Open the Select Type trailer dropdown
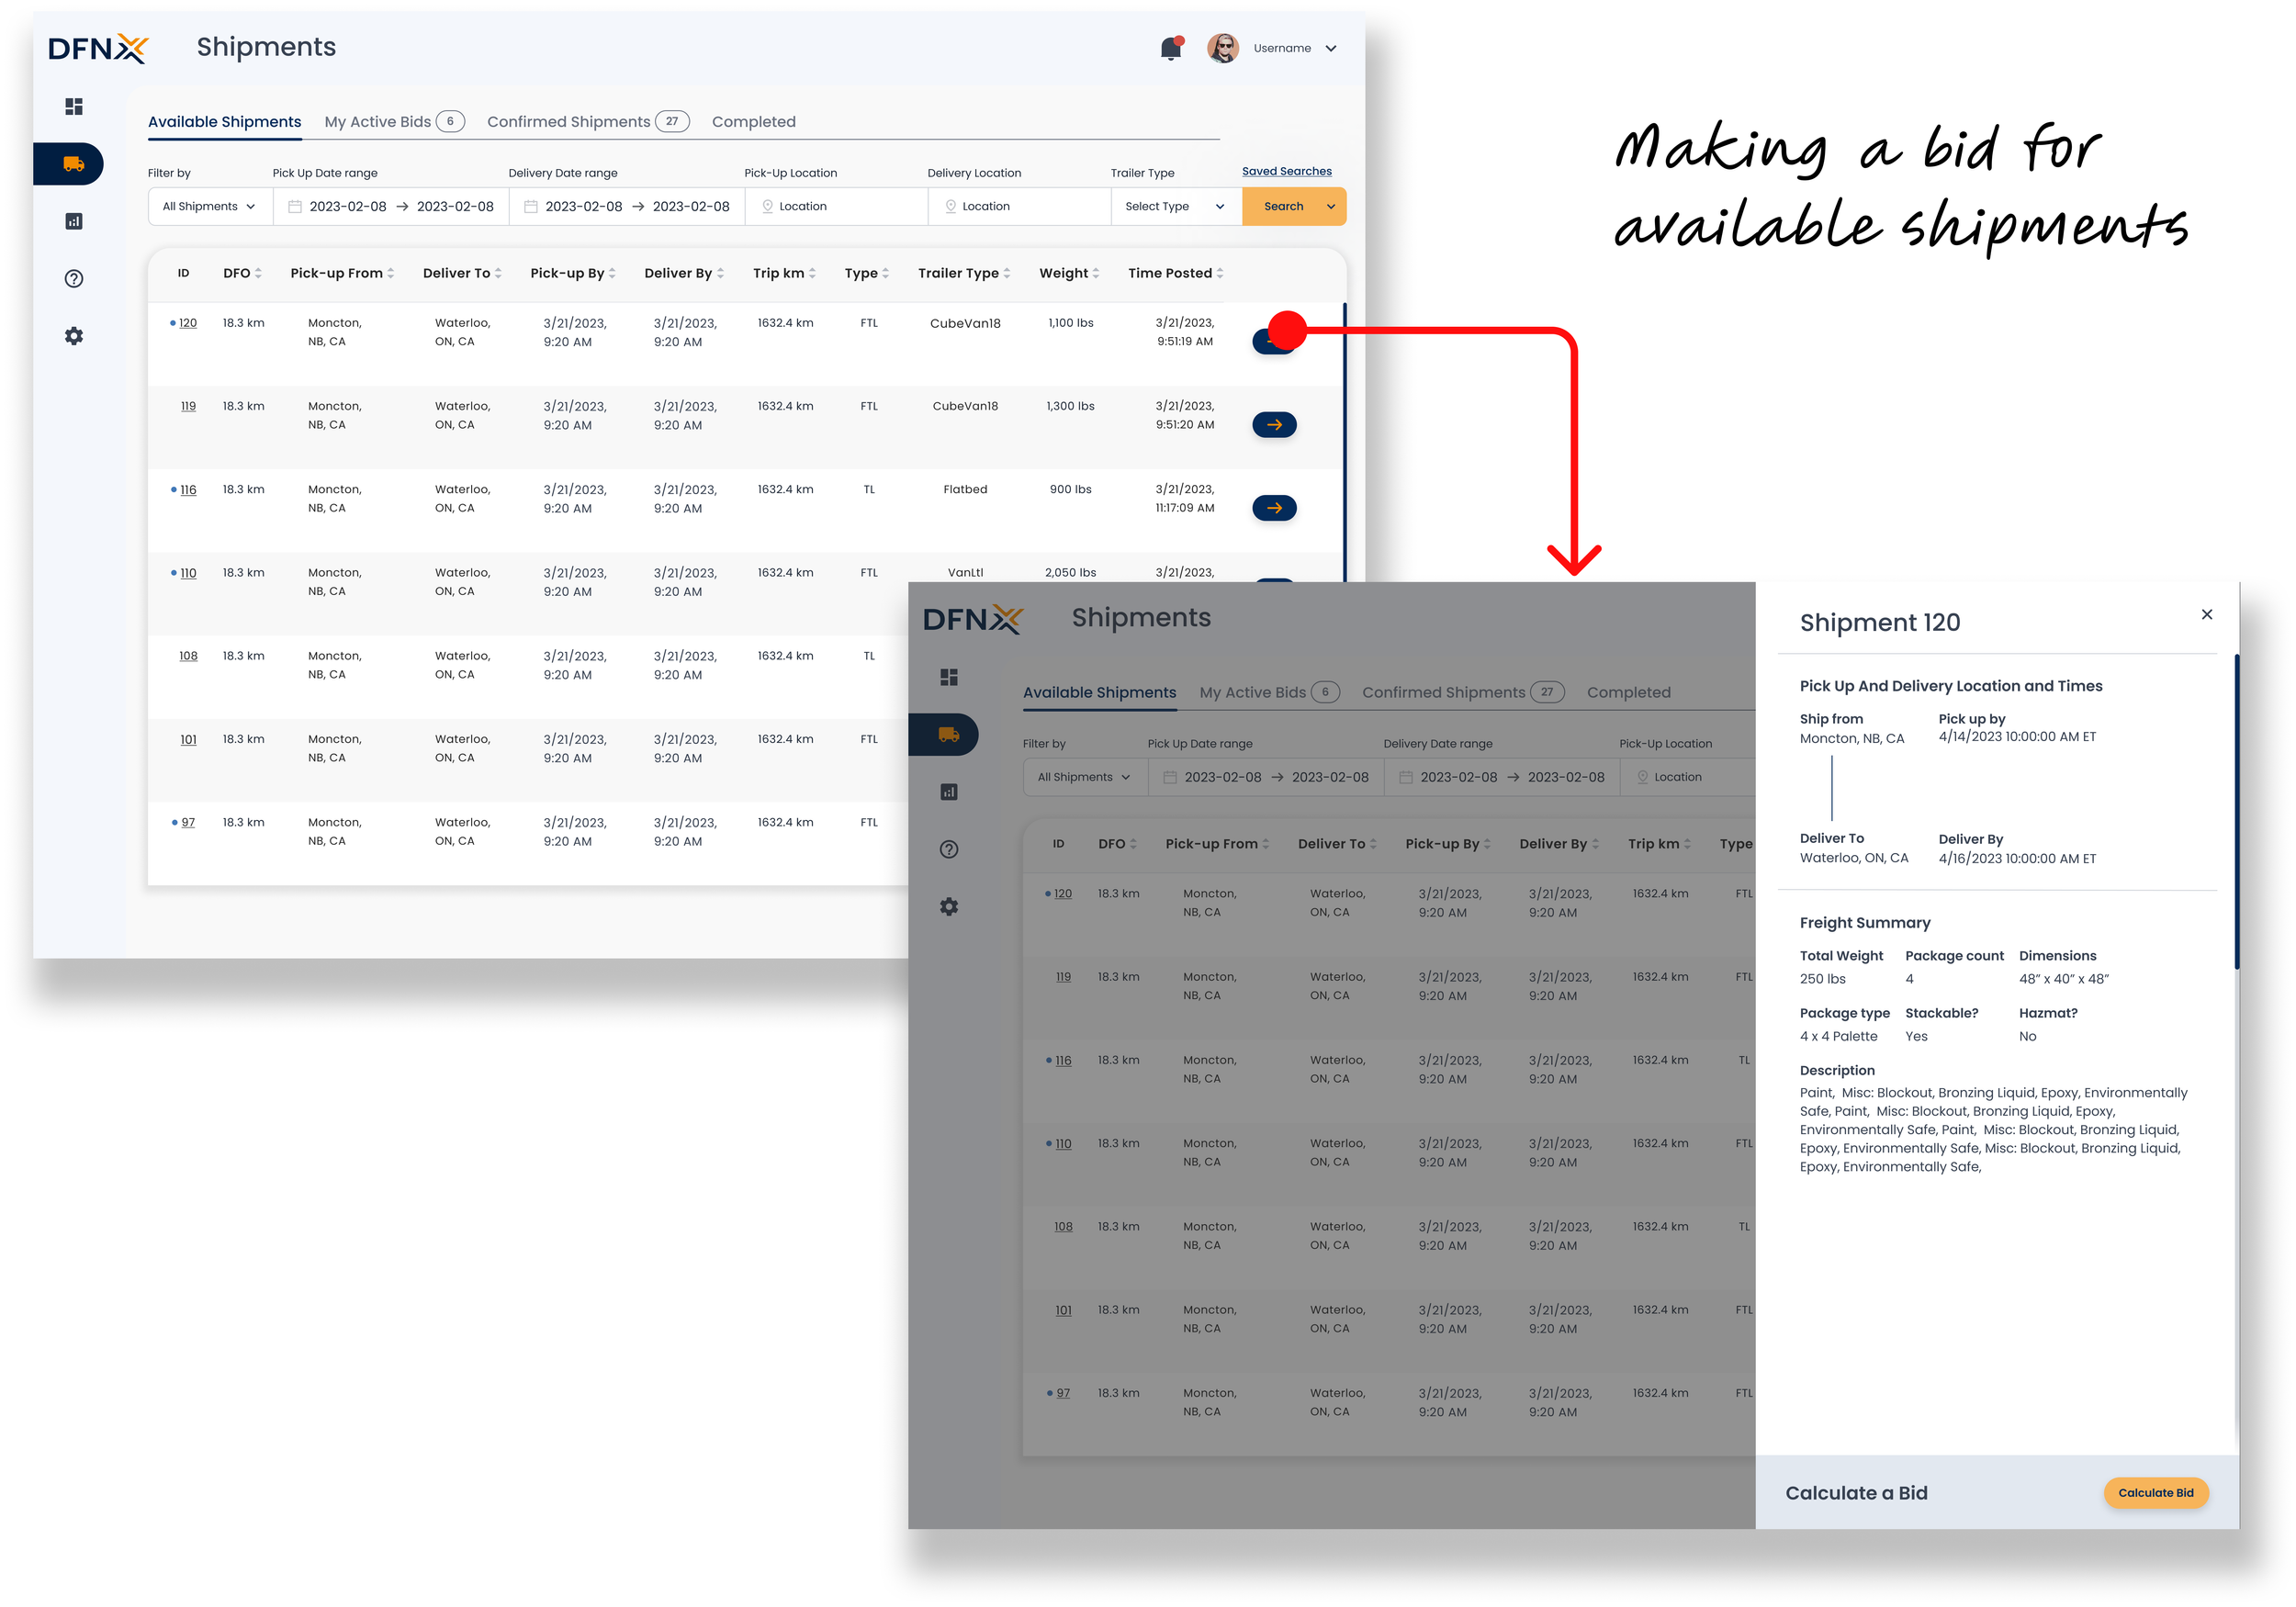 pos(1176,207)
